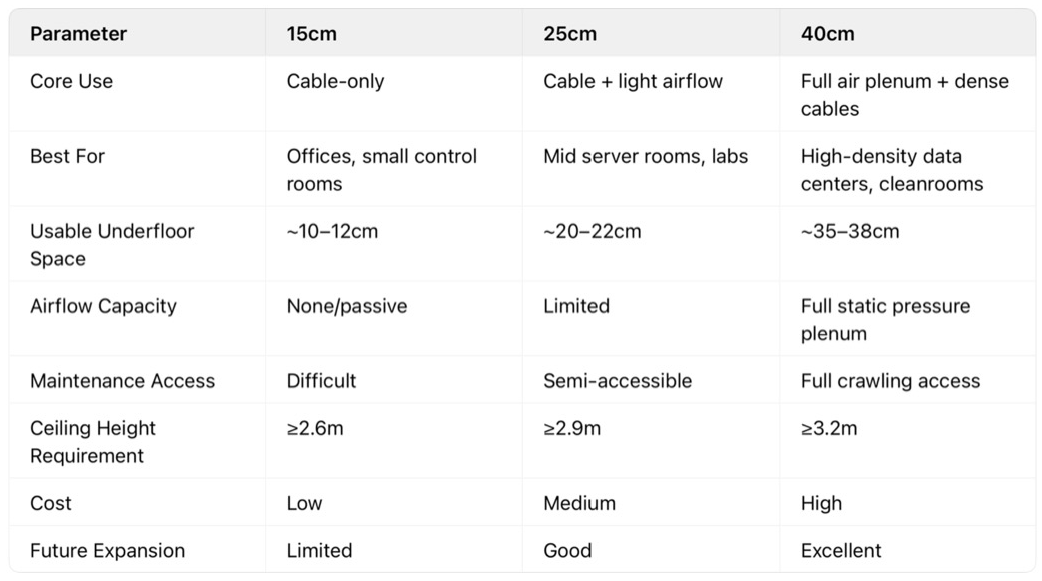Click the Core Use row label
This screenshot has height=581, width=1042.
71,81
